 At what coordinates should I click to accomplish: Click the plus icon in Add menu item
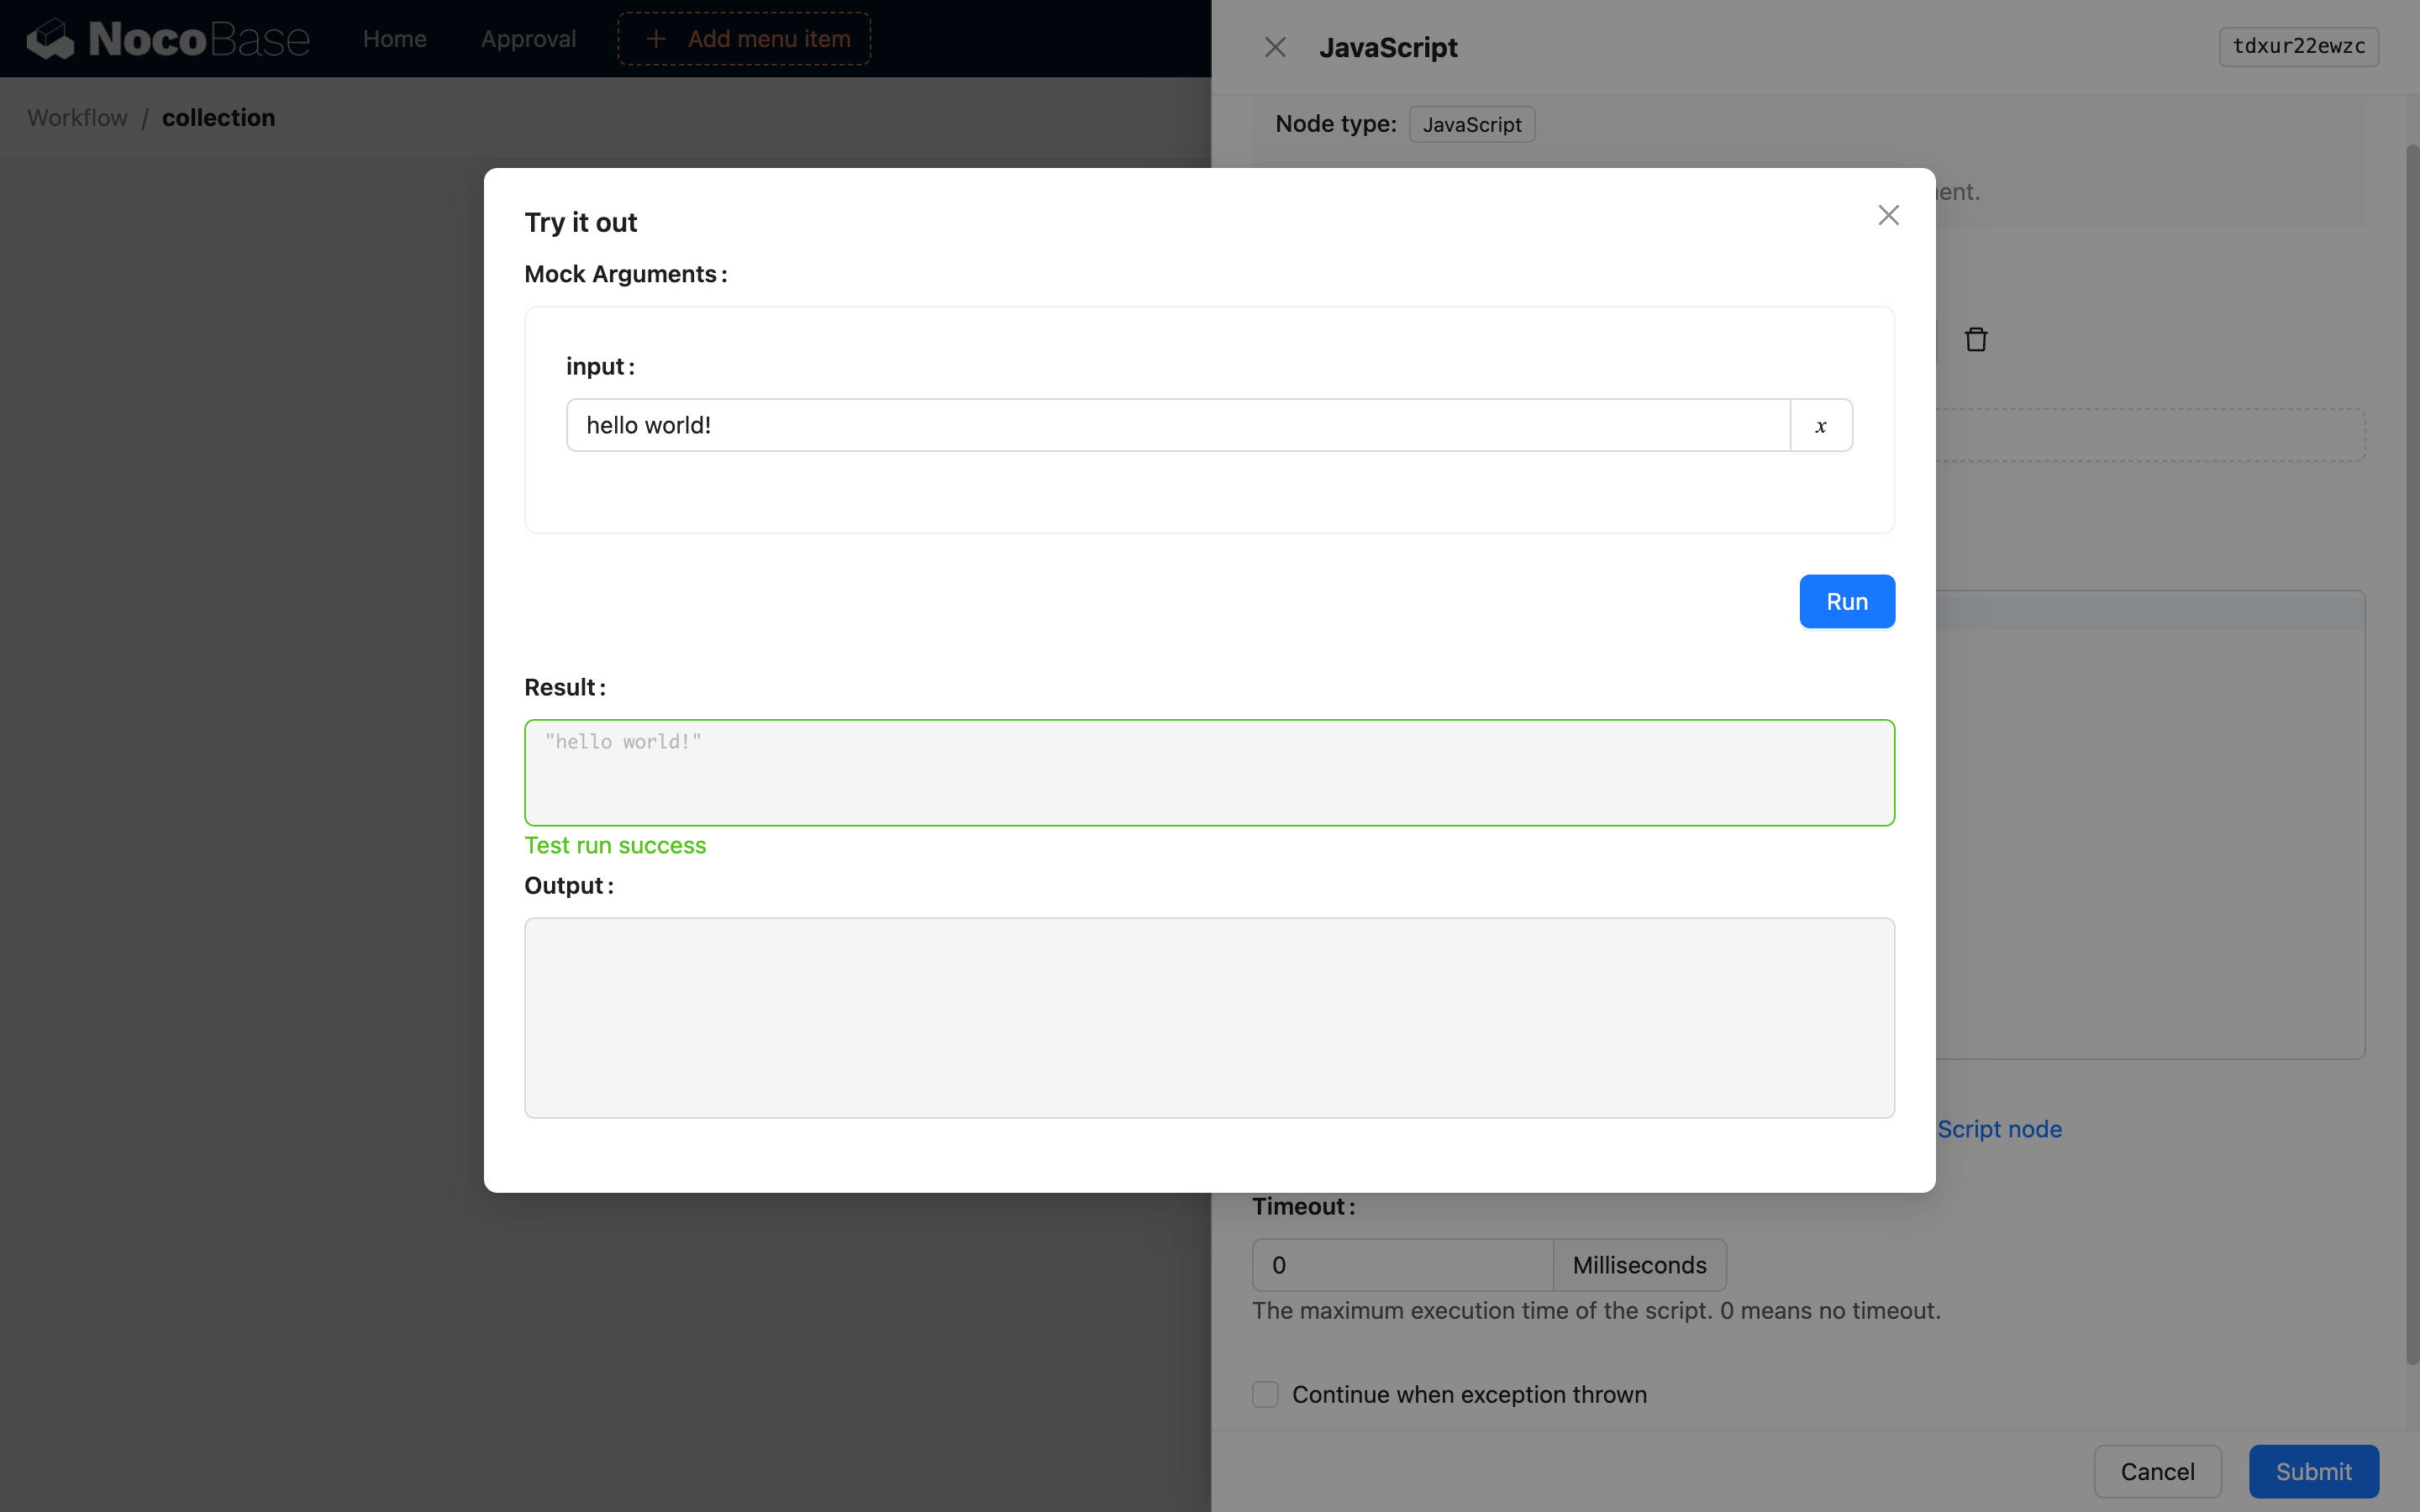[656, 39]
